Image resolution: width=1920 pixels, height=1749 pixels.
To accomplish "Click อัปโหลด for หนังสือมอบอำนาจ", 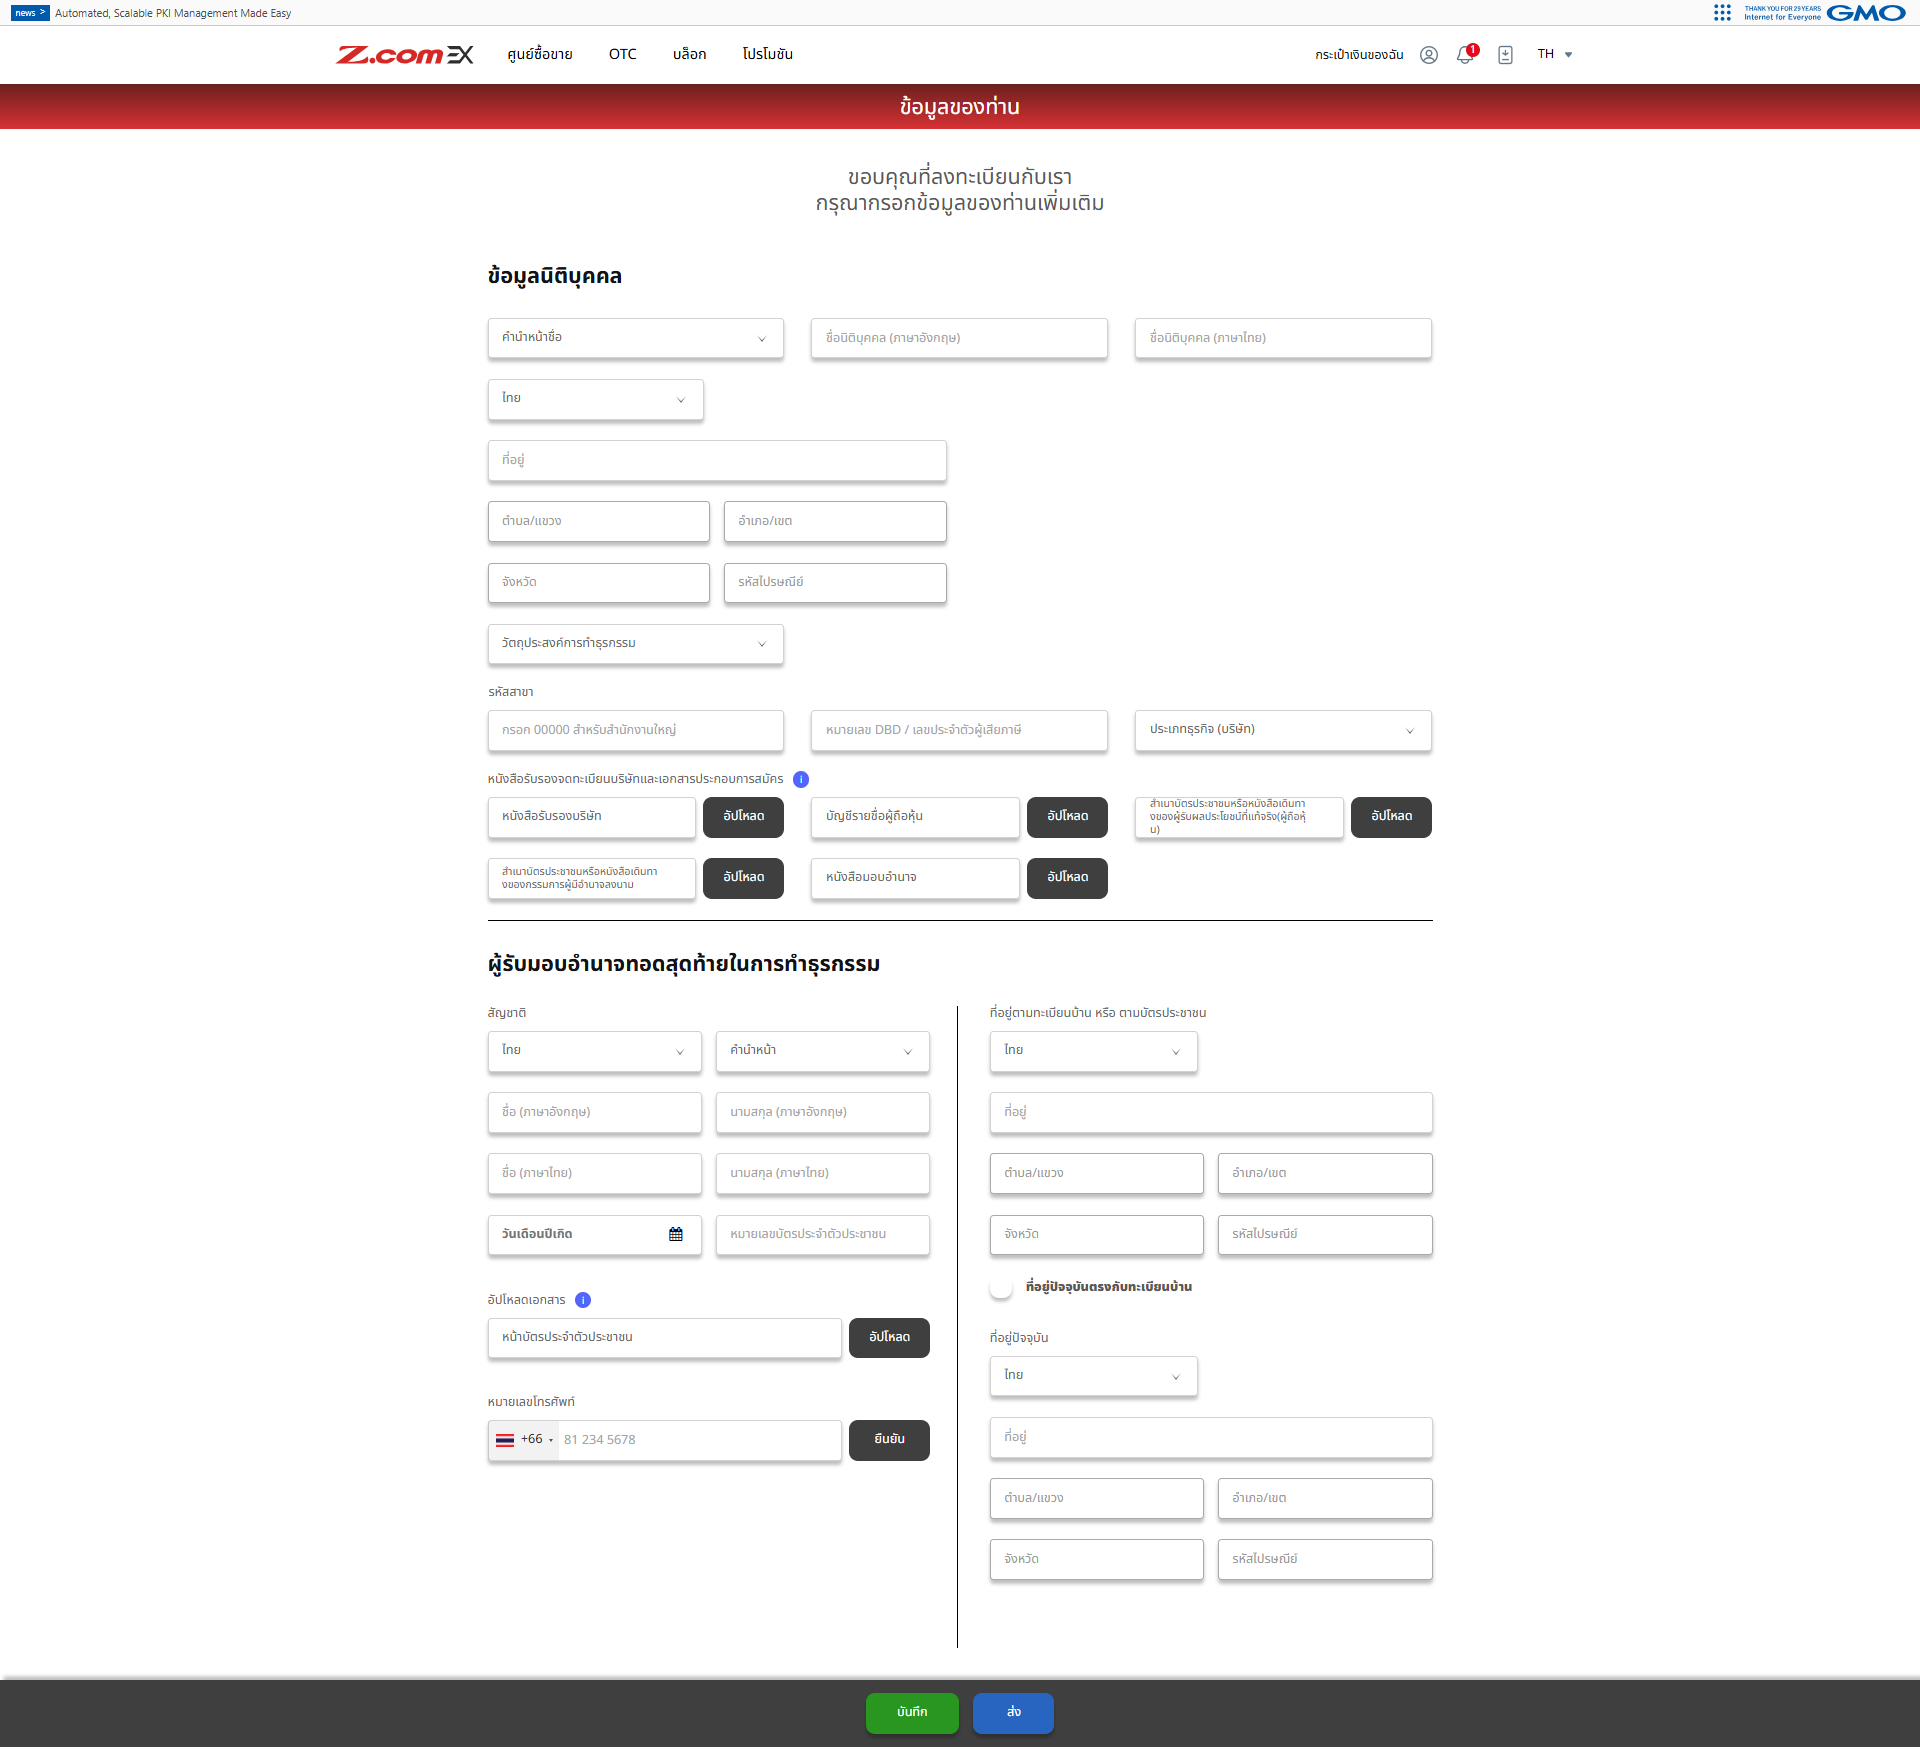I will [x=1067, y=878].
